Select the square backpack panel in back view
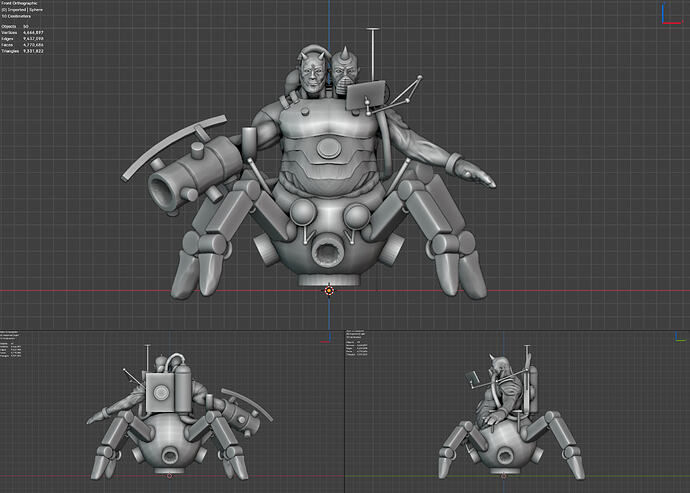 click(x=161, y=393)
